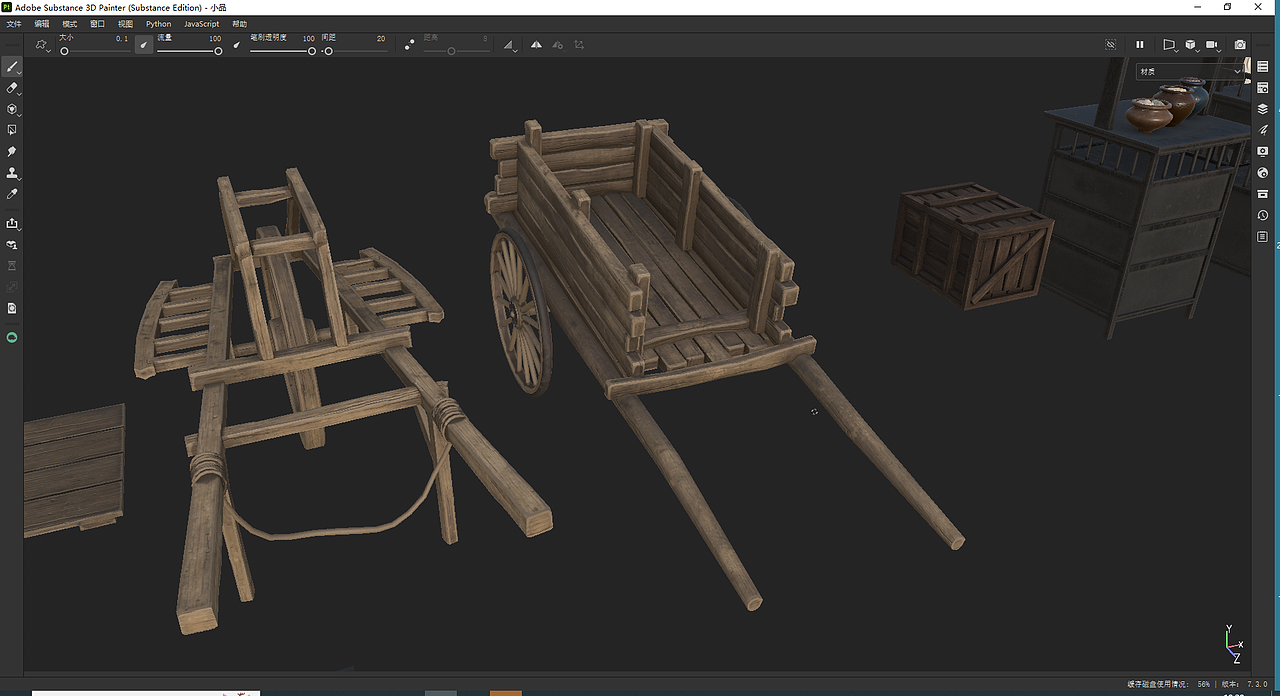Open brush preset picker in top toolbar
Viewport: 1280px width, 696px height.
point(42,45)
